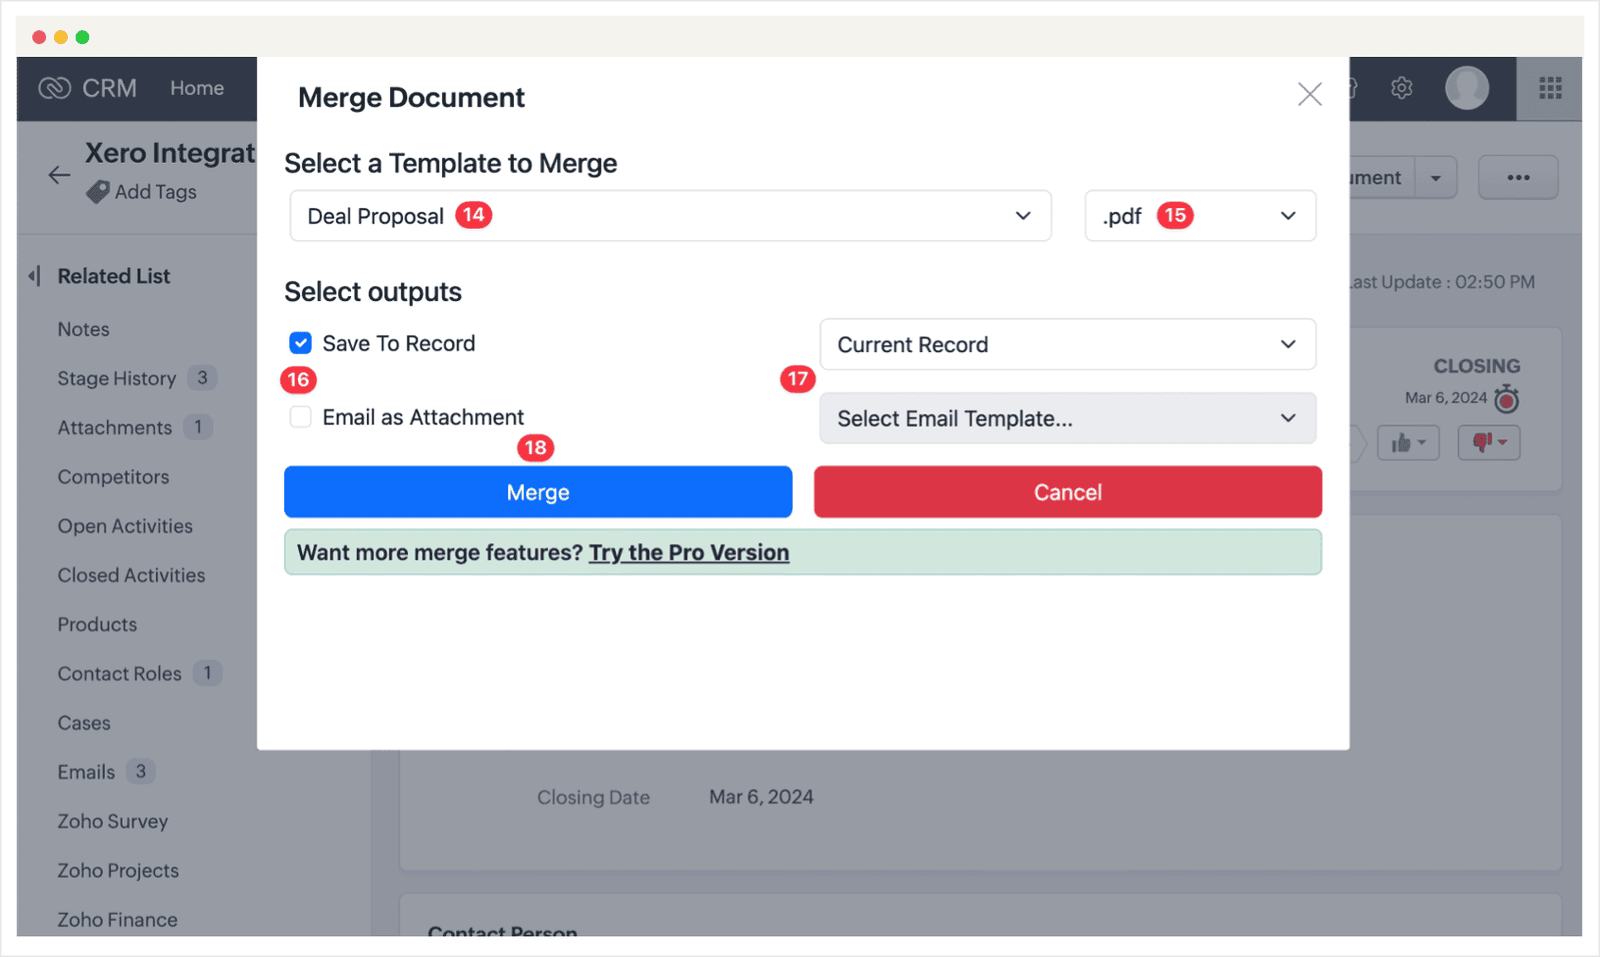Open Zoho Finance in the Related List
Screen dimensions: 1600x957
(x=117, y=919)
